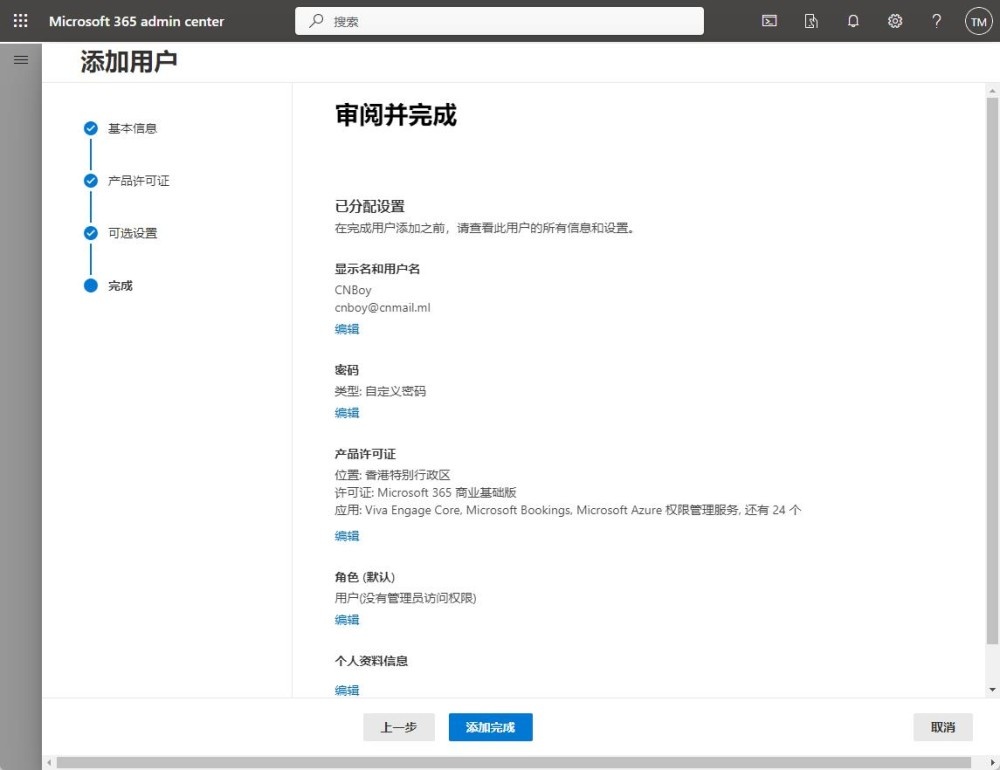Screen dimensions: 1000x770
Task: Open the app launcher waffle icon
Action: pyautogui.click(x=21, y=21)
